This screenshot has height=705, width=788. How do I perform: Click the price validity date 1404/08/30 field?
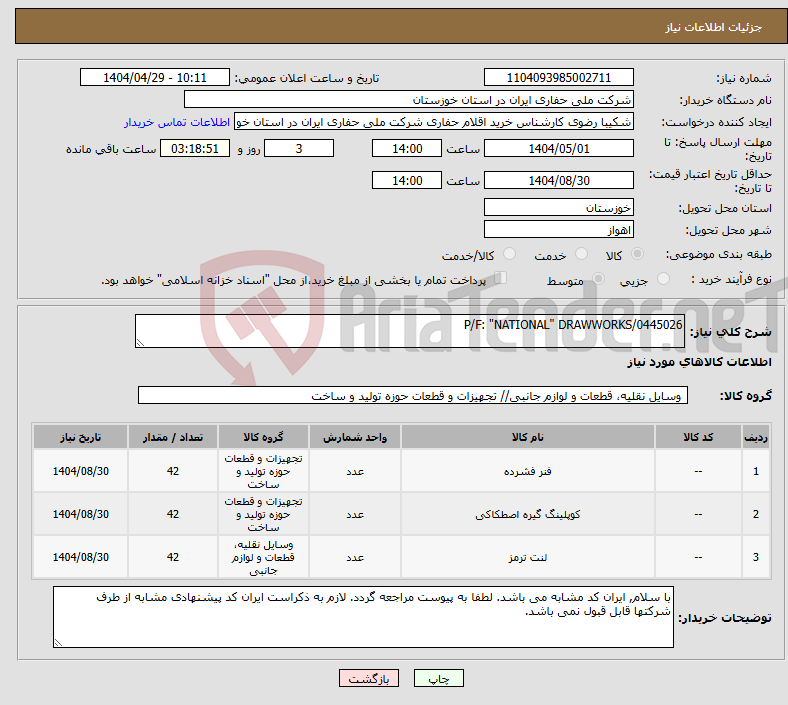click(558, 180)
